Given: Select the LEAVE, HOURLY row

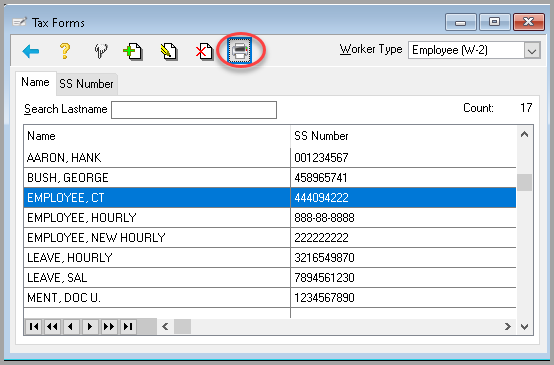Looking at the screenshot, I should coord(270,258).
